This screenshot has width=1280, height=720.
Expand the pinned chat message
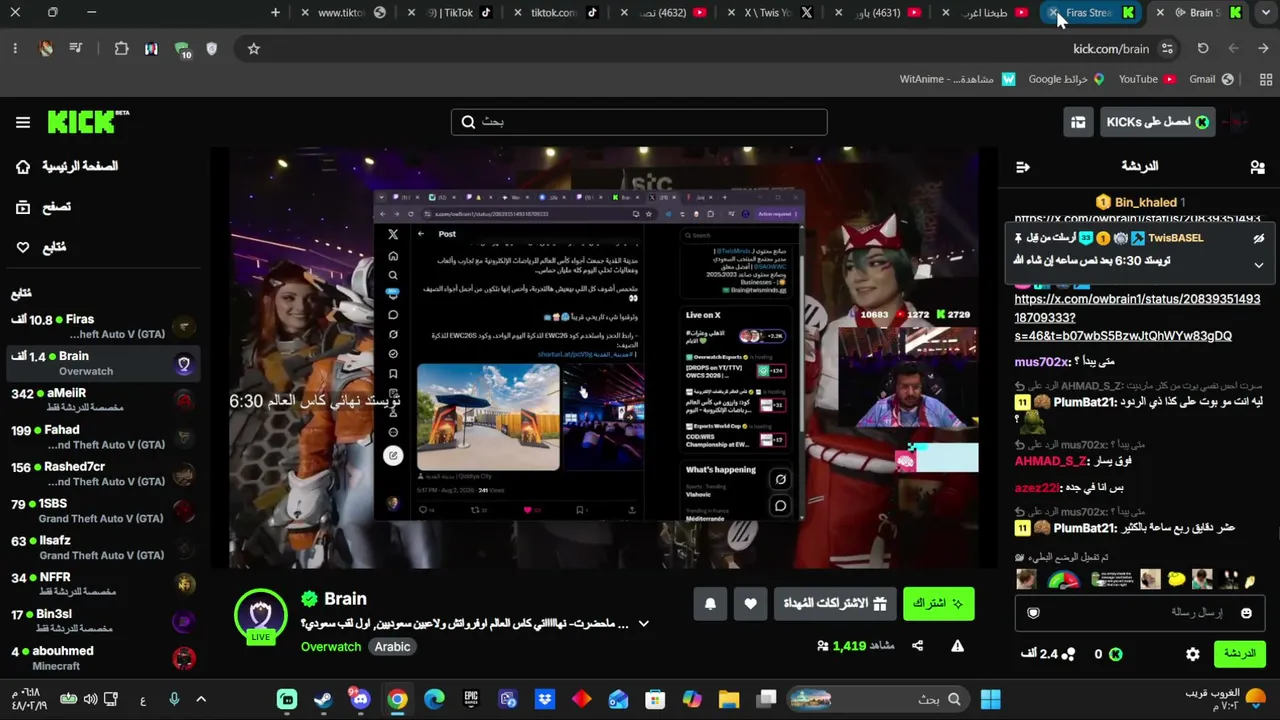coord(1259,265)
